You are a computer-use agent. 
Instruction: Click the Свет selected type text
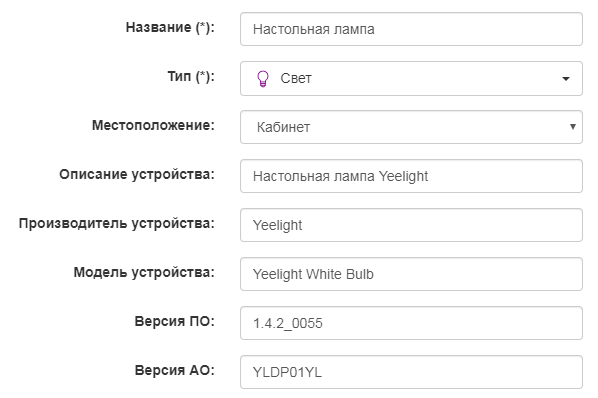(296, 79)
